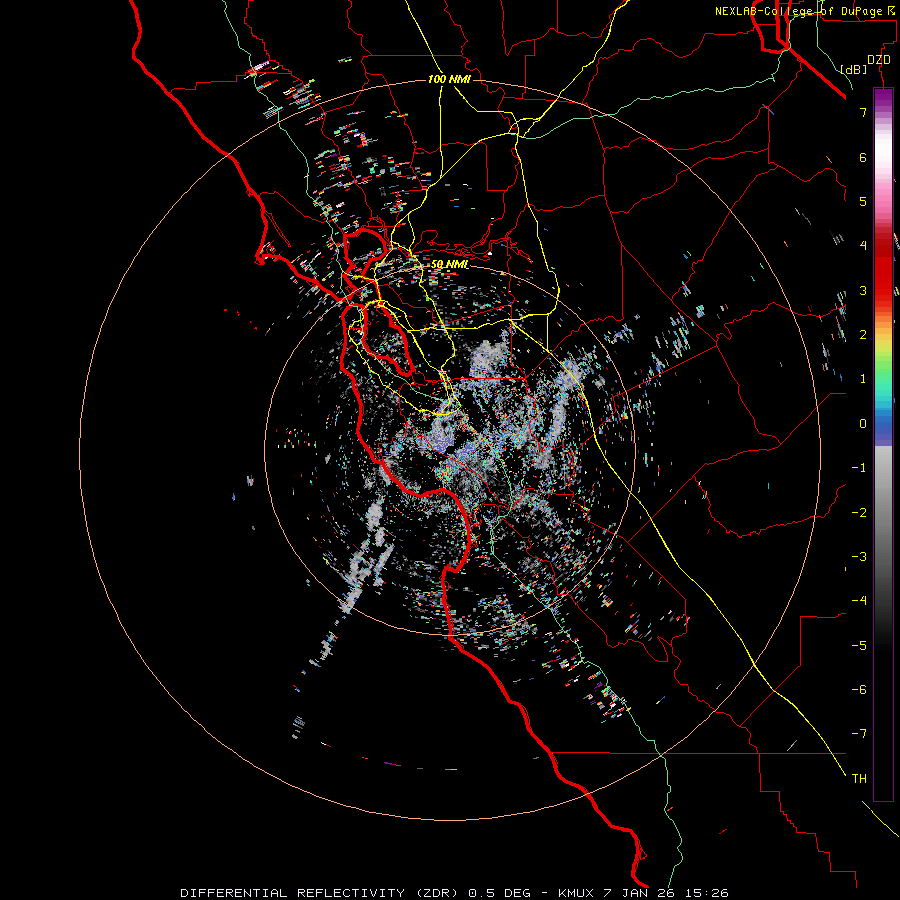Viewport: 900px width, 900px height.
Task: Click the 7 dB tick label on the scale
Action: click(x=863, y=112)
